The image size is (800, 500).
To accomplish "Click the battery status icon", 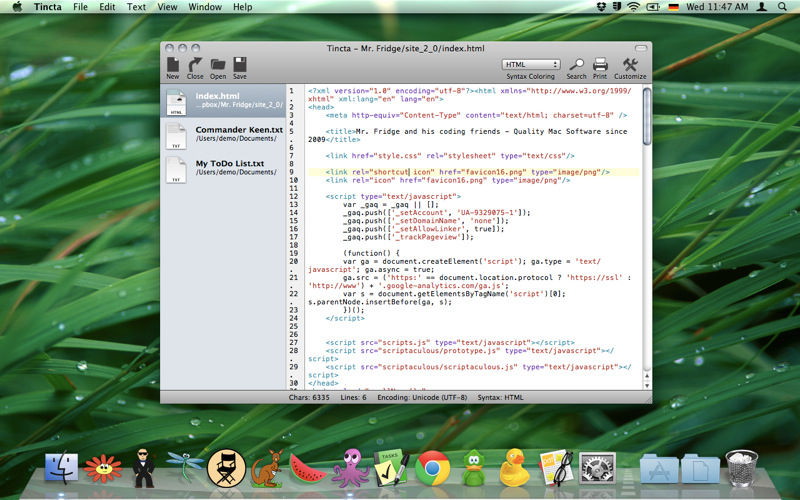I will [x=653, y=7].
